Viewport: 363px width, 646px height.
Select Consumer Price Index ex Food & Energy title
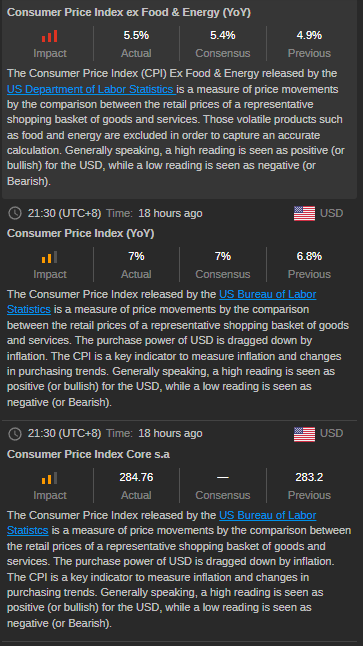[129, 12]
